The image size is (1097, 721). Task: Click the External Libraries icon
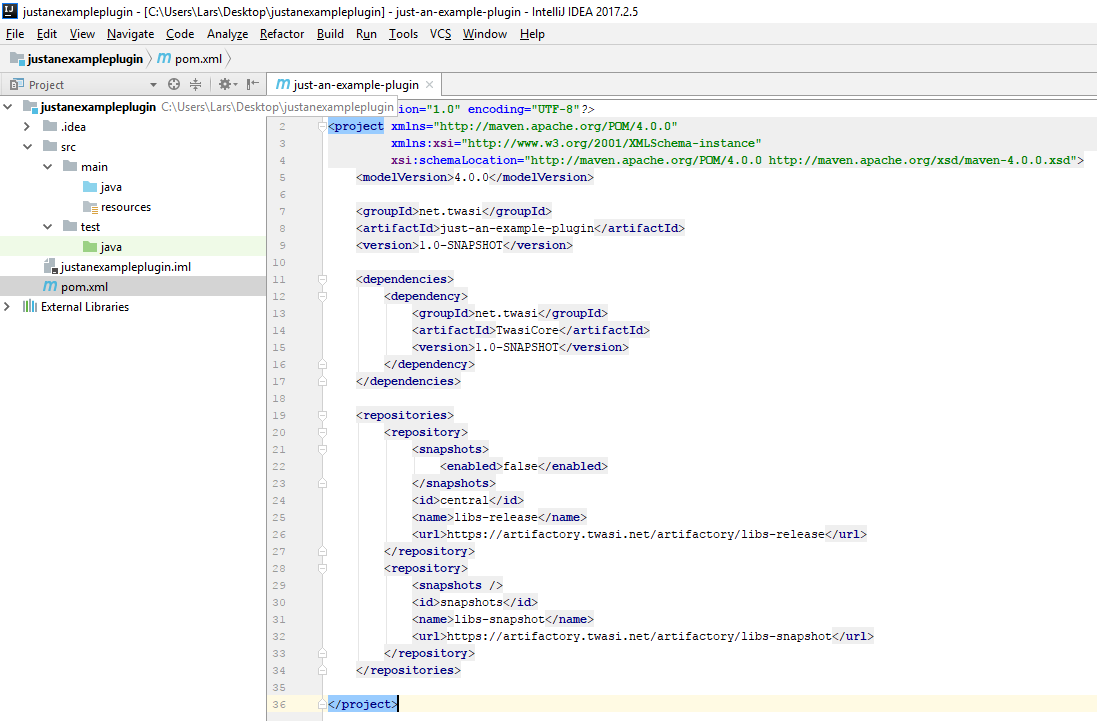tap(29, 306)
